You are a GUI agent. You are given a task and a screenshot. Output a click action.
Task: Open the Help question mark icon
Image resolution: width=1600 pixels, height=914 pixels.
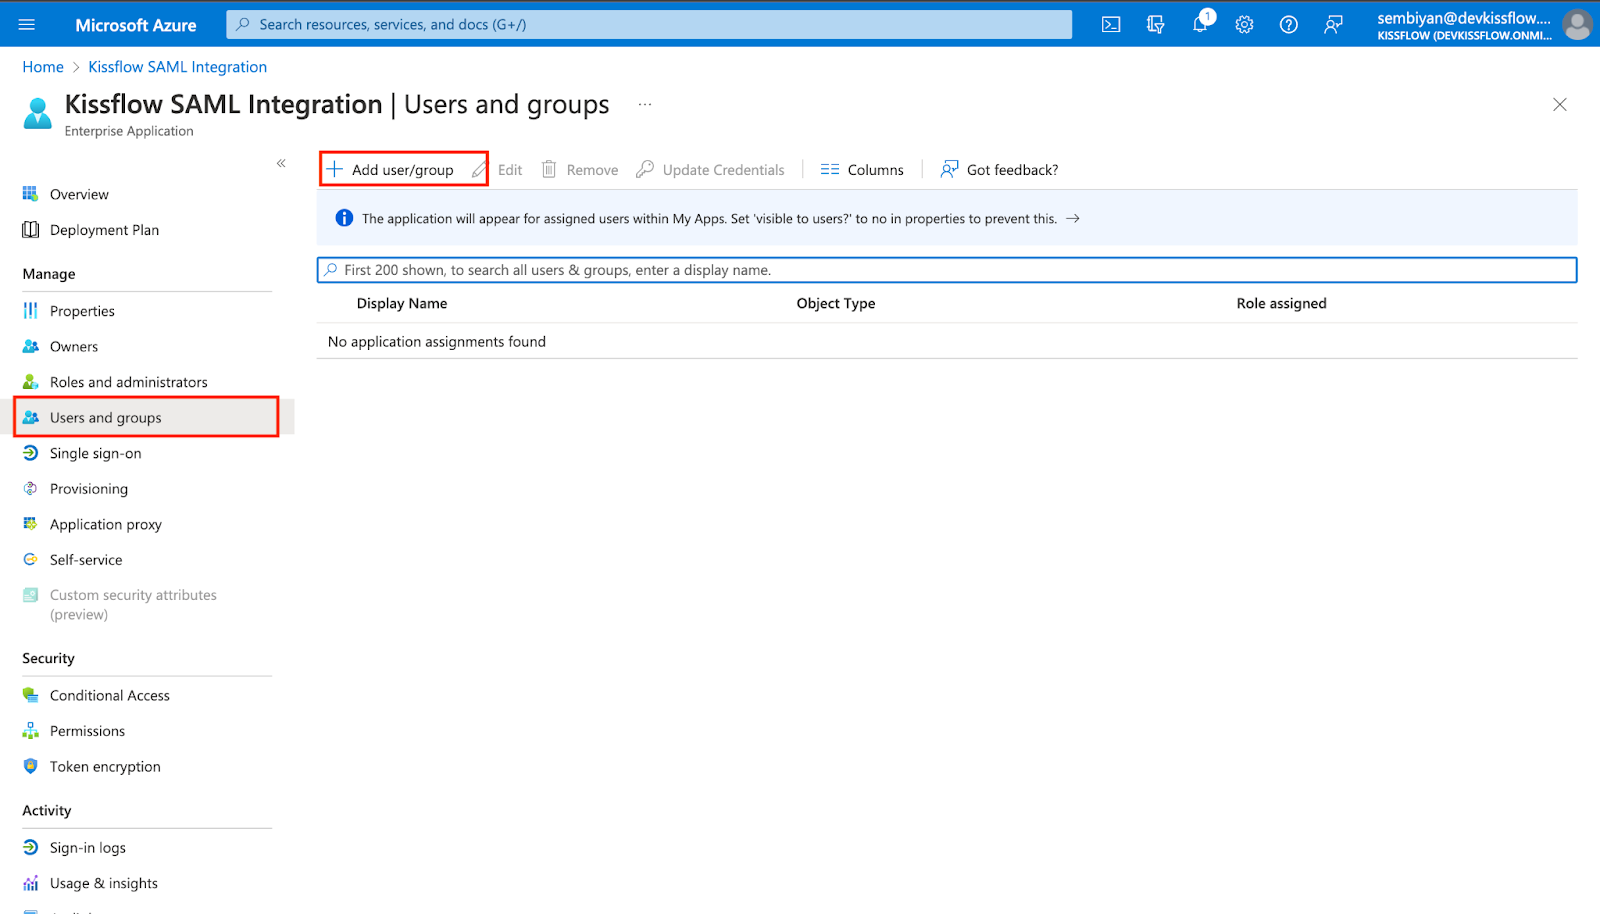click(1289, 25)
